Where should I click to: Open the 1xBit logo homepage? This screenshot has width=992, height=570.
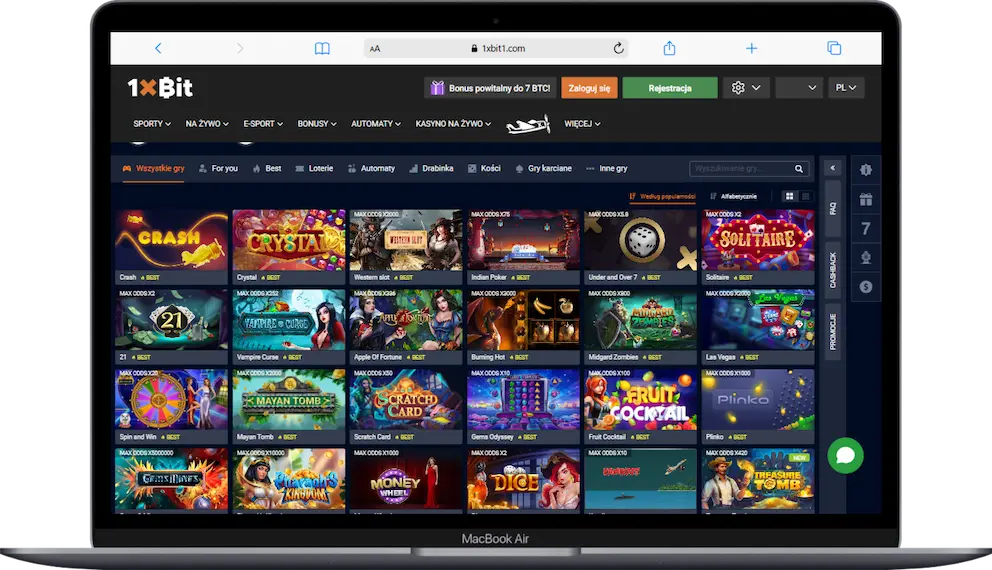159,87
